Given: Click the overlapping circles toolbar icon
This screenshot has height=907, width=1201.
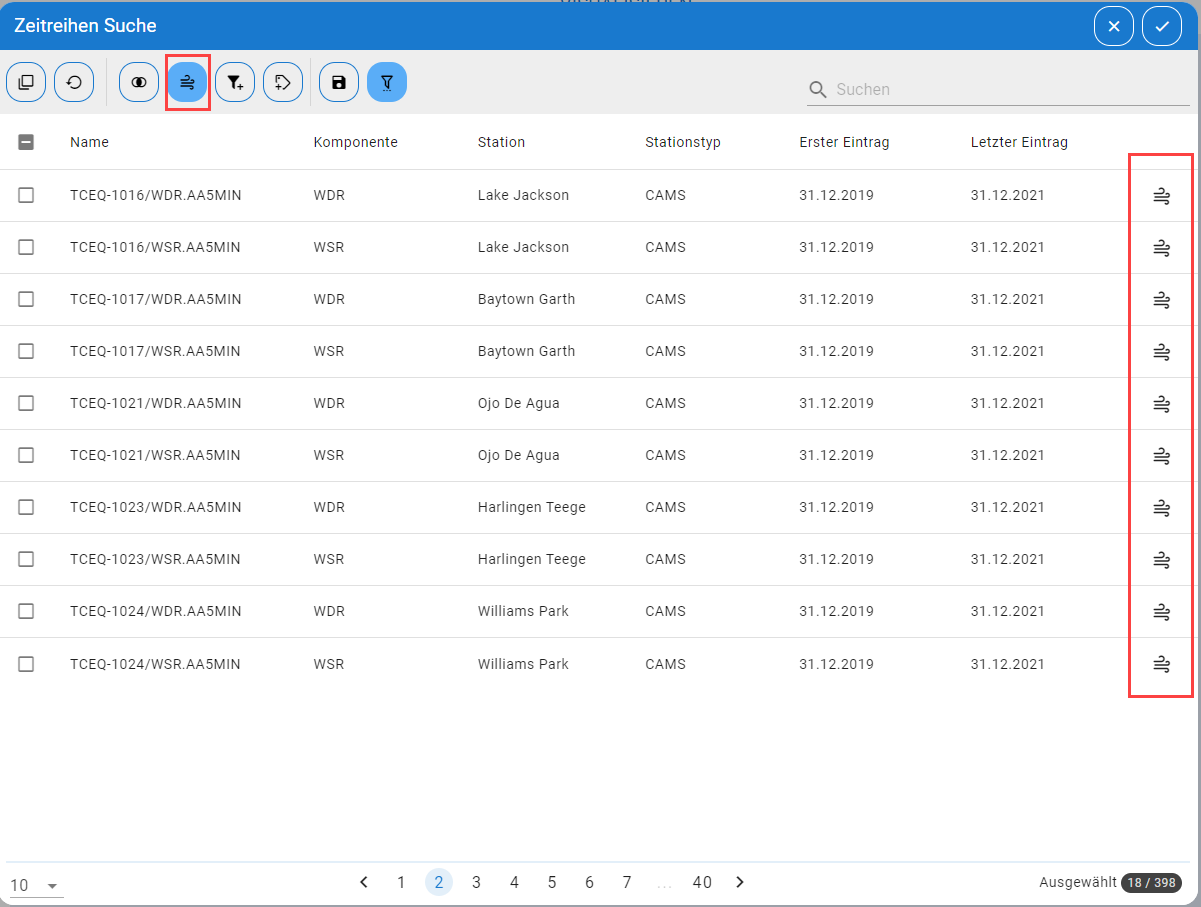Looking at the screenshot, I should [139, 82].
